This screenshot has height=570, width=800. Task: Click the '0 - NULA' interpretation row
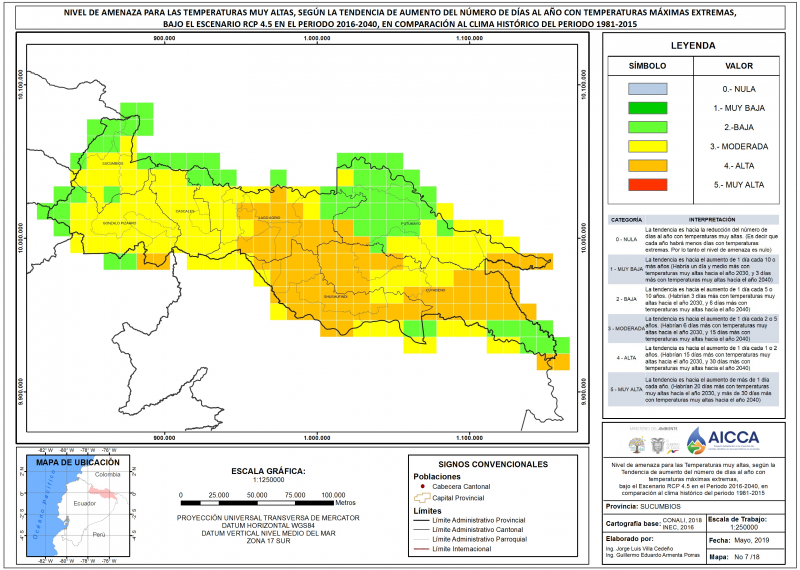693,239
